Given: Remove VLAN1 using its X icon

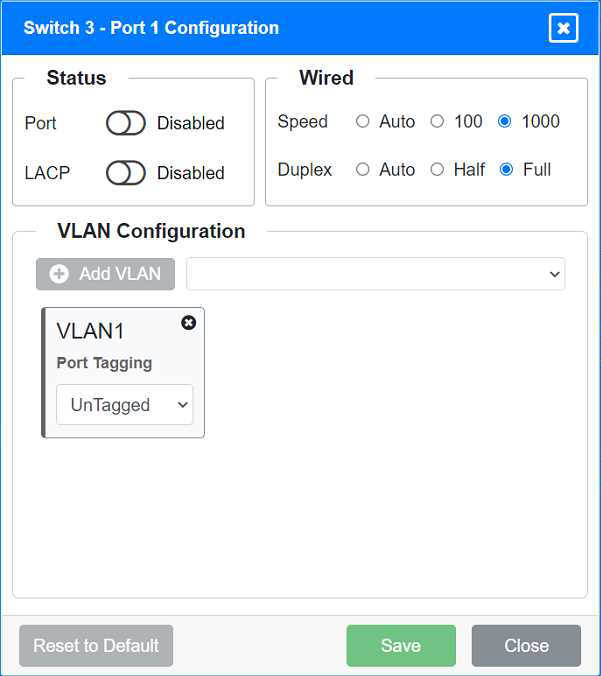Looking at the screenshot, I should click(188, 323).
